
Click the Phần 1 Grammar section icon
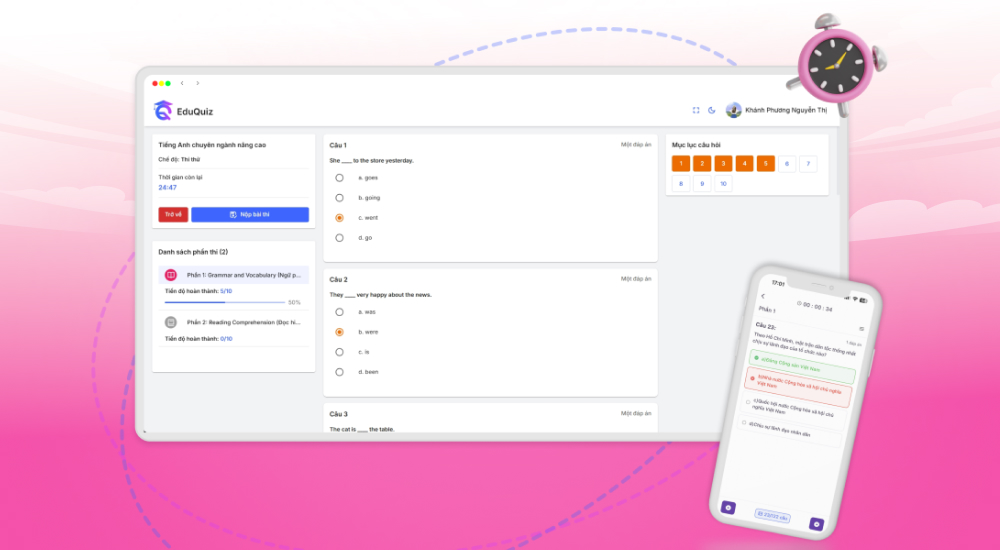click(171, 274)
